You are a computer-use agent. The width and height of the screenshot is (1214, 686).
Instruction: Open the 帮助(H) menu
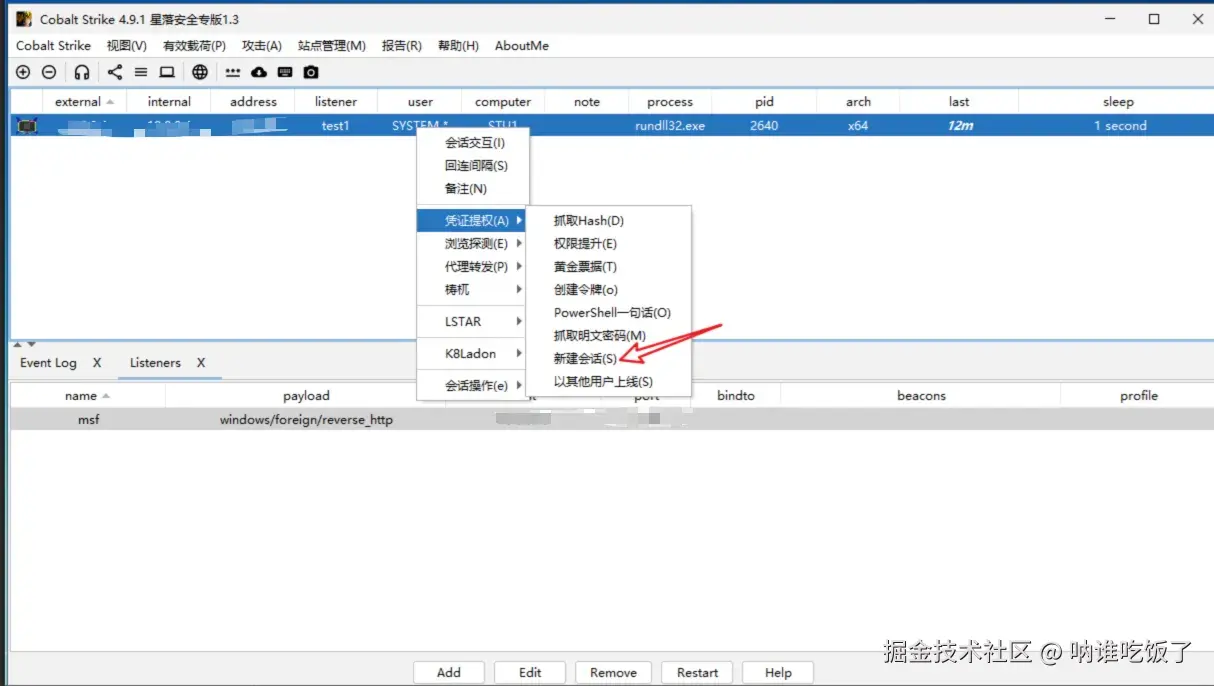[458, 46]
